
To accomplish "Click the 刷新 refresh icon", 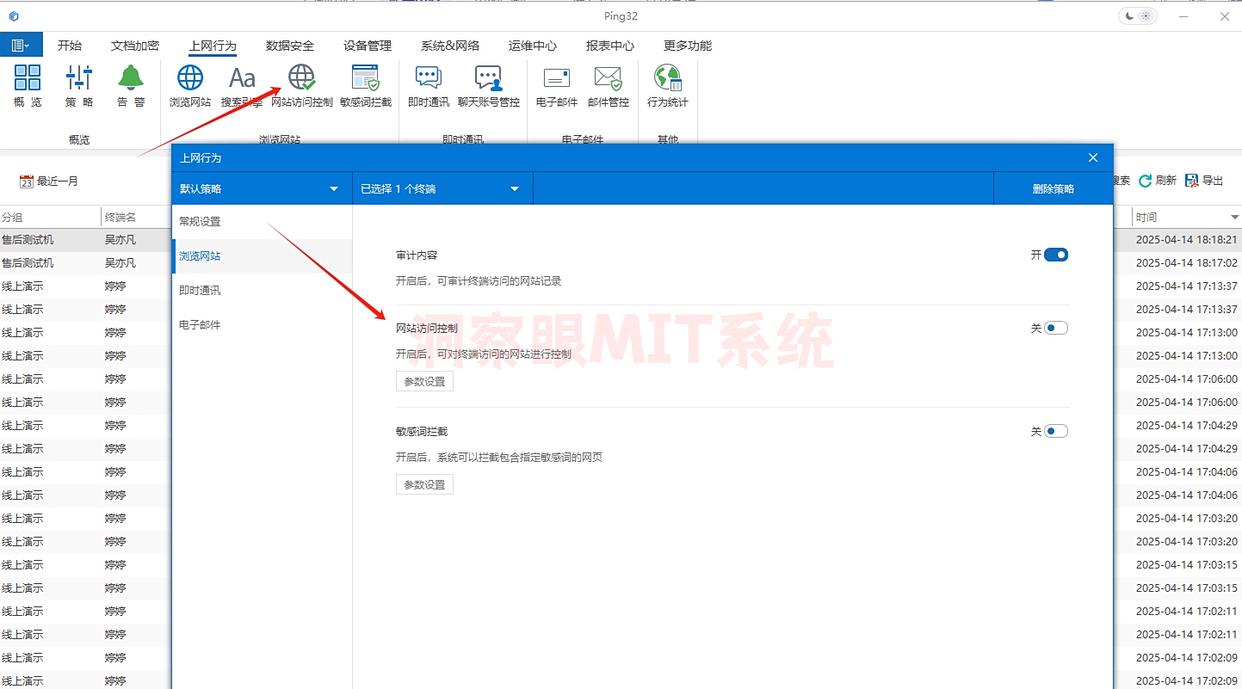I will (x=1146, y=181).
